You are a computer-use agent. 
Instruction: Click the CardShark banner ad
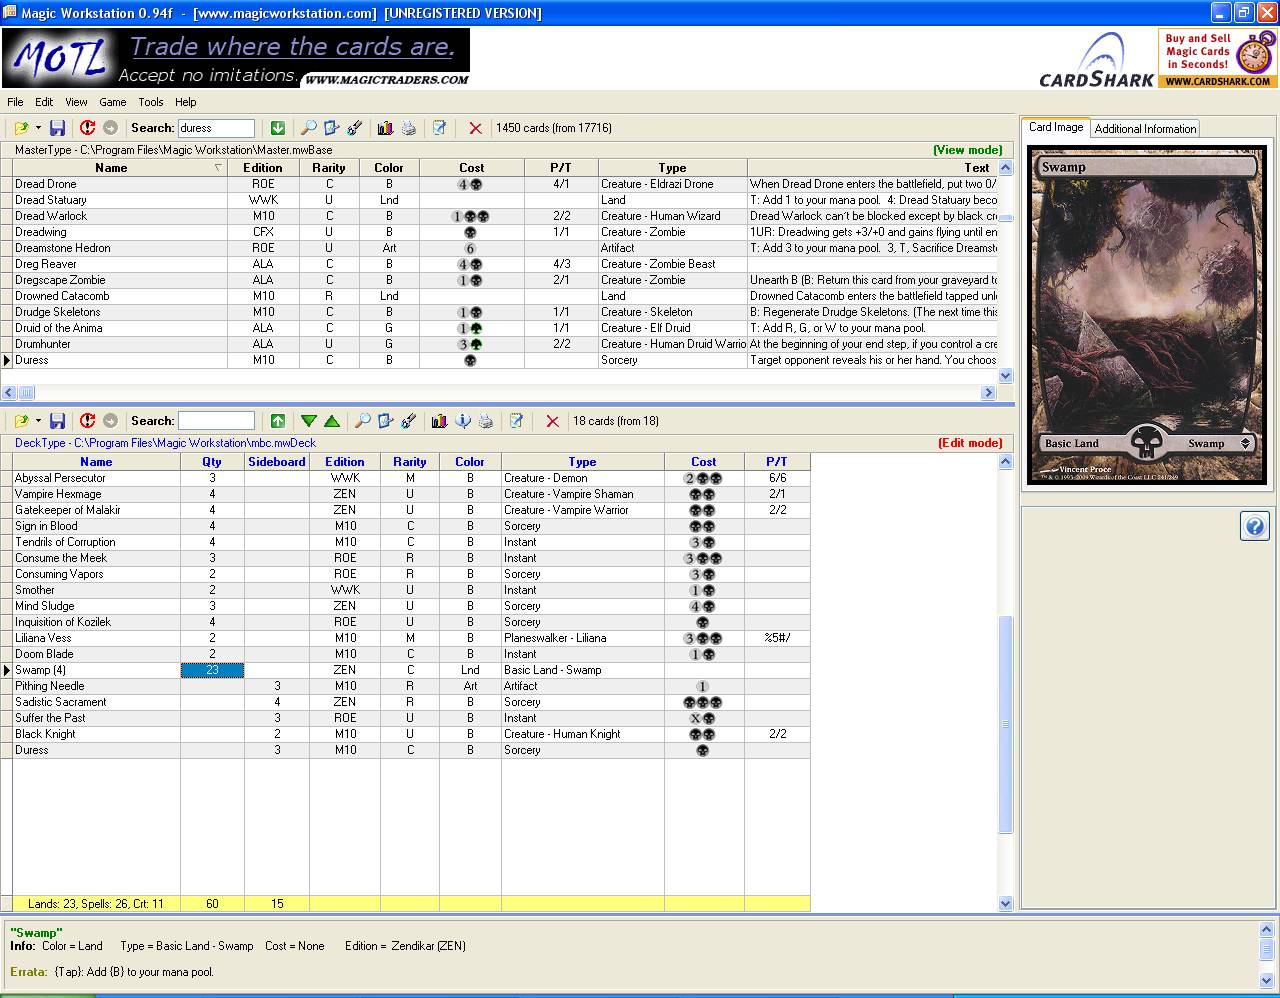tap(1157, 59)
